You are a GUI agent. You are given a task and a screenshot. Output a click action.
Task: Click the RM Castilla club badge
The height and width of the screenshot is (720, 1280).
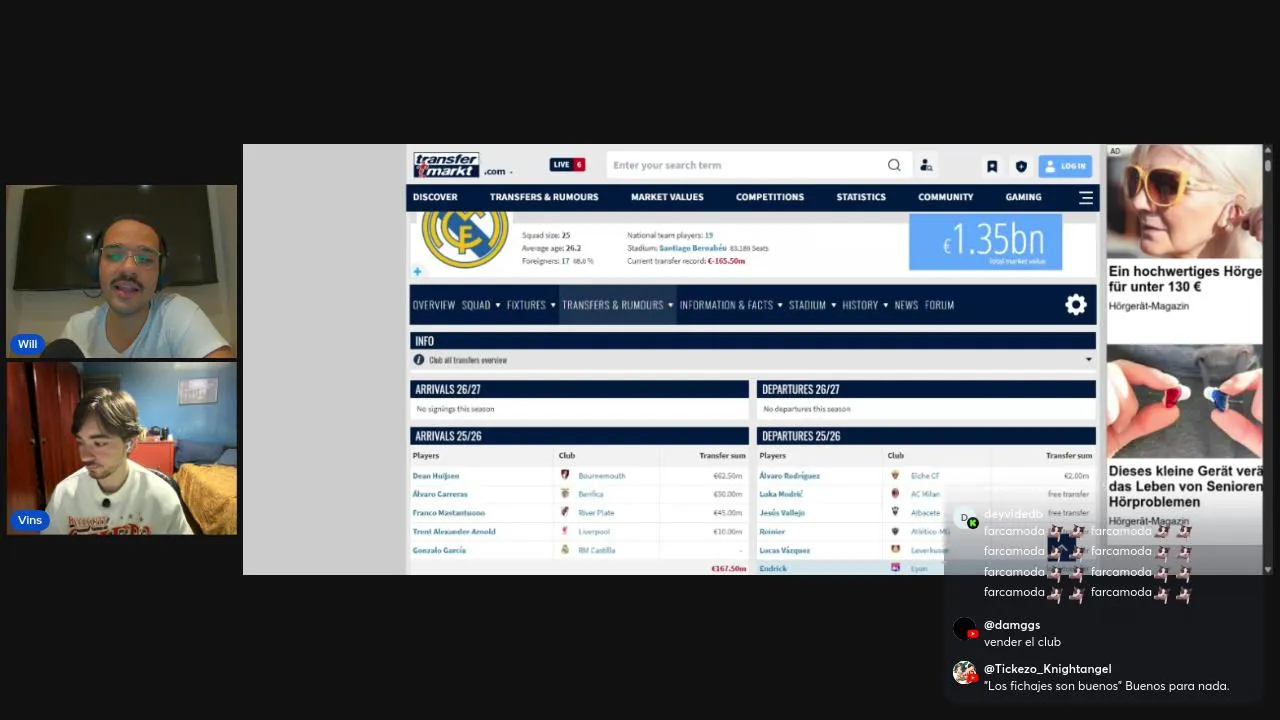(565, 550)
